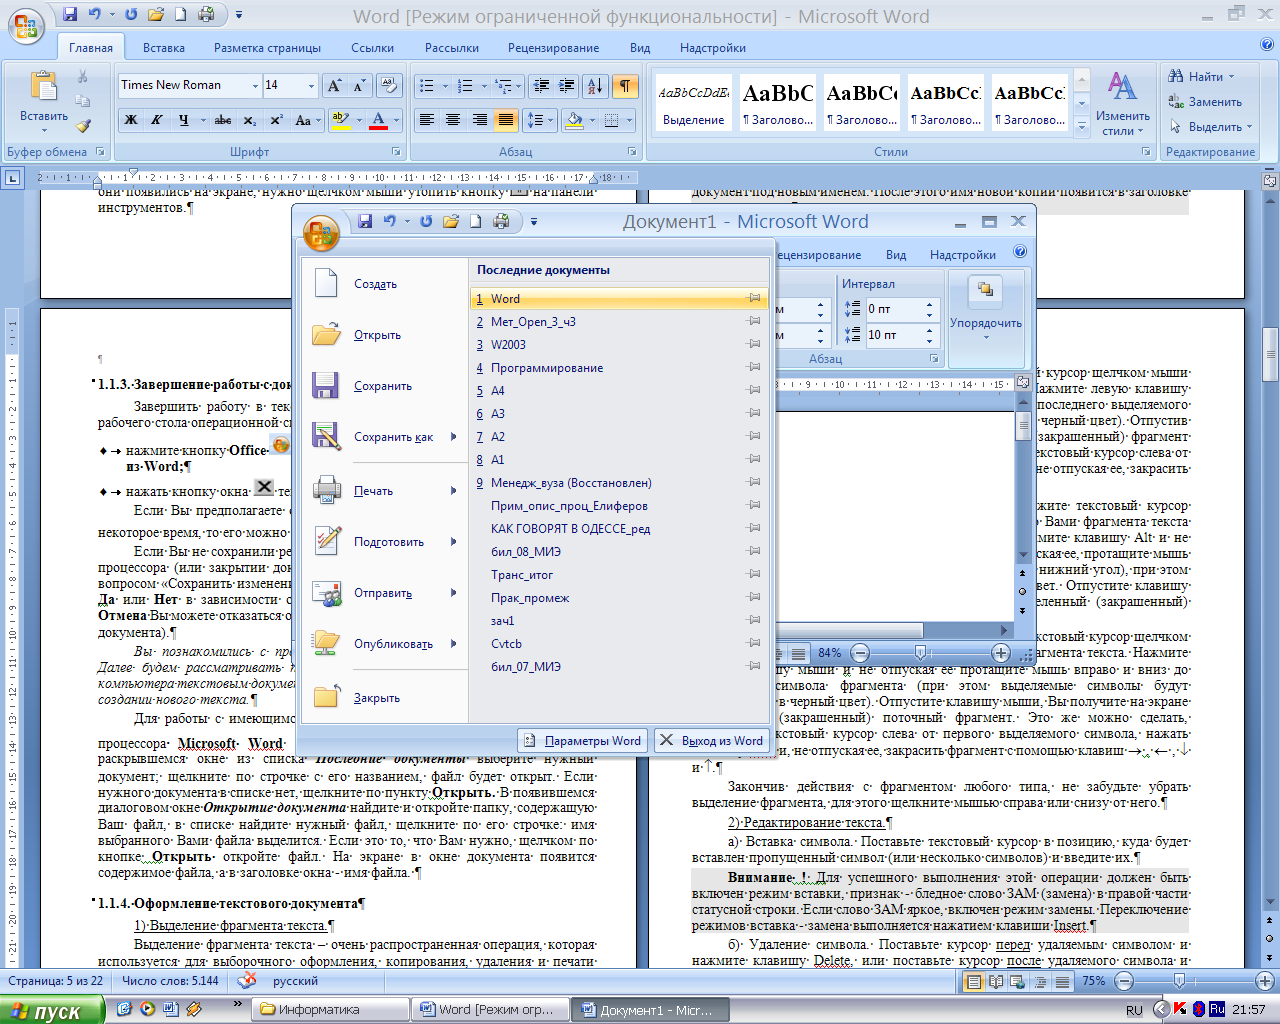Open the Times New Roman font dropdown
1280x1024 pixels.
pos(255,85)
